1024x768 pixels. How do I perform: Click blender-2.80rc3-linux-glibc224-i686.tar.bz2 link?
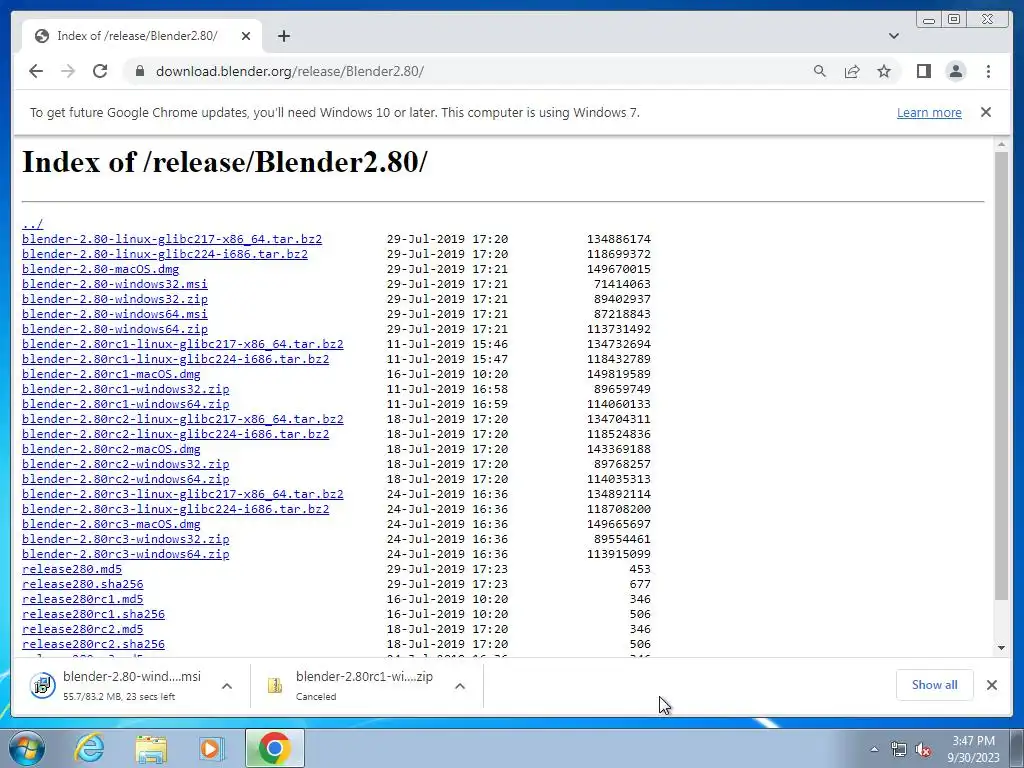[x=175, y=509]
